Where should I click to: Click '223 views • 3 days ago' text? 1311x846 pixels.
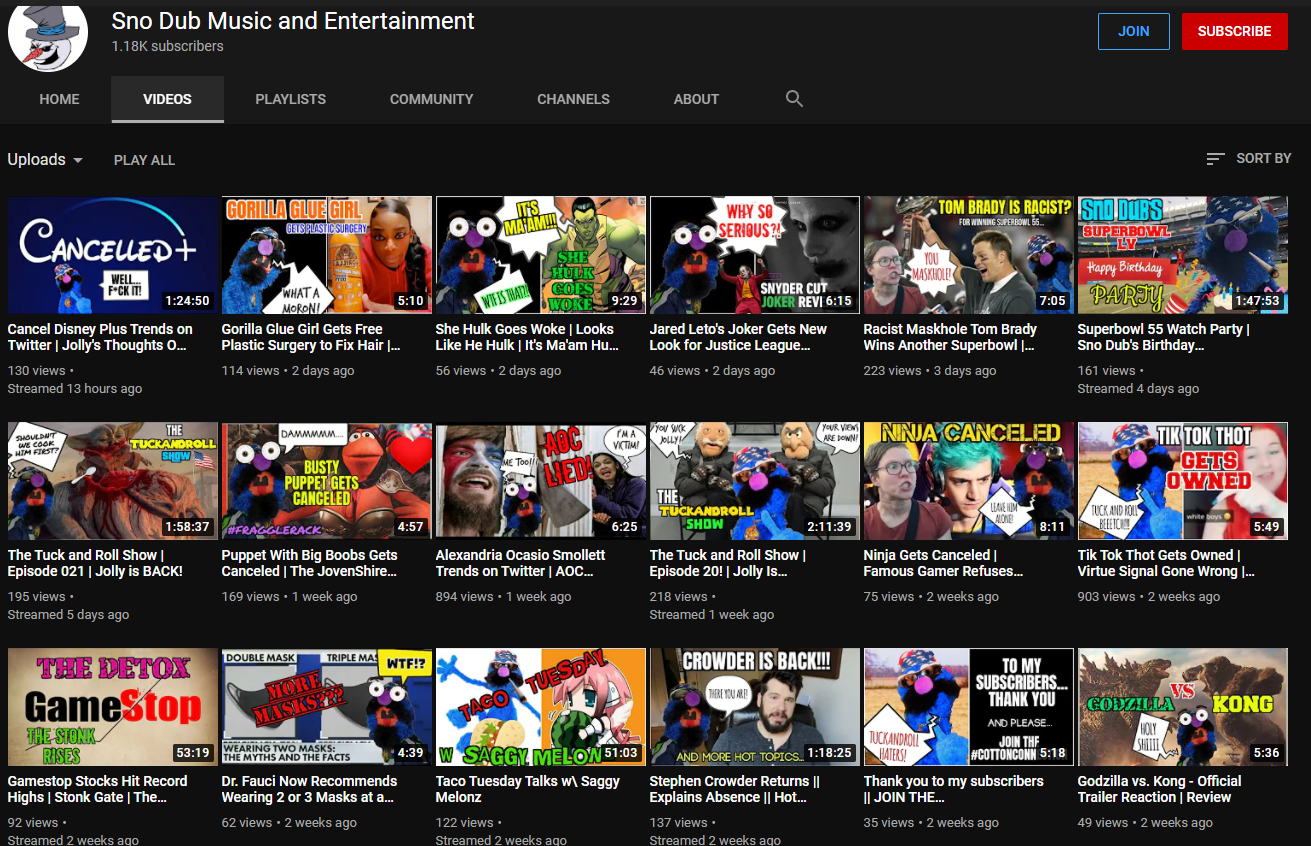[x=930, y=370]
